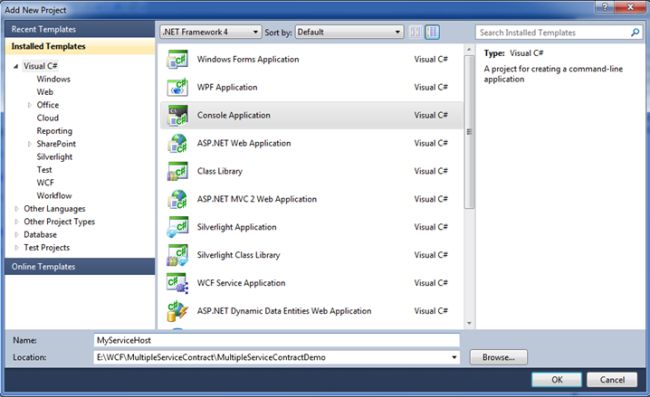
Task: Click the Search Installed Templates field
Action: tap(559, 32)
